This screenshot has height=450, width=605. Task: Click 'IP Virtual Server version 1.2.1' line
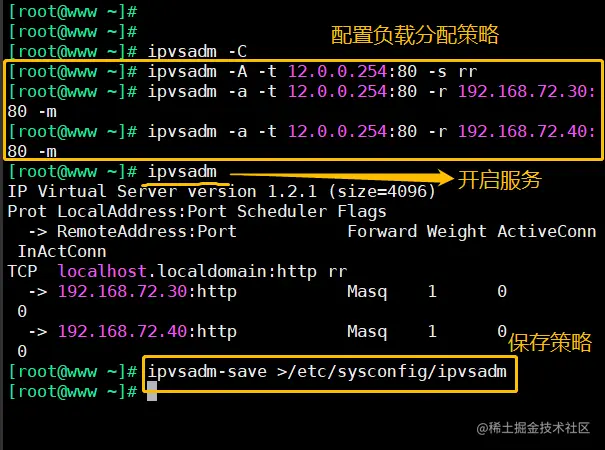pos(162,191)
